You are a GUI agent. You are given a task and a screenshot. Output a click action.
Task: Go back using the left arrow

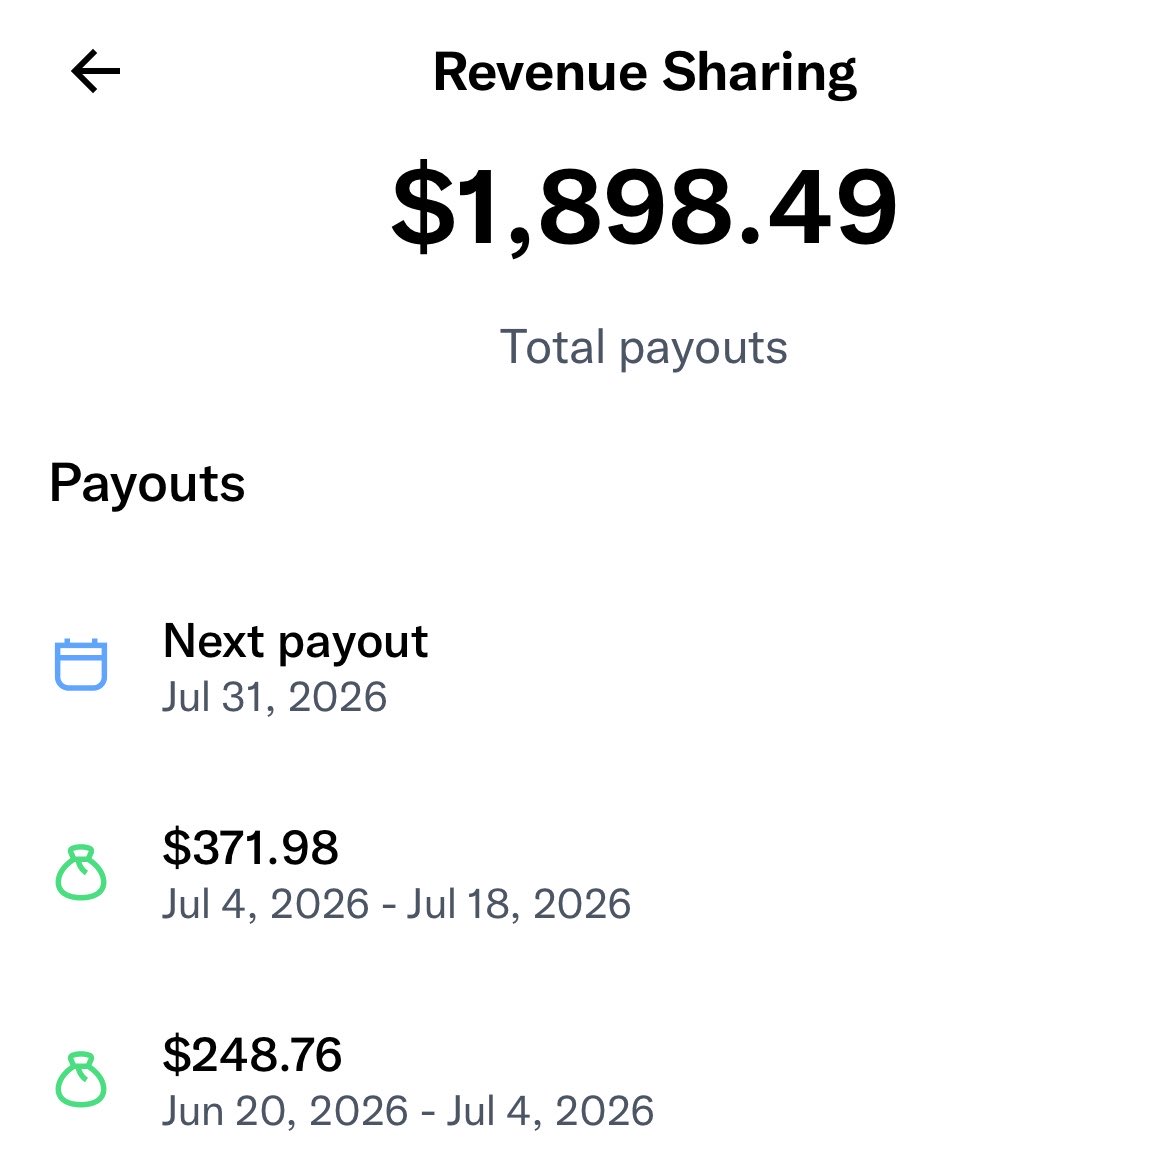click(96, 72)
